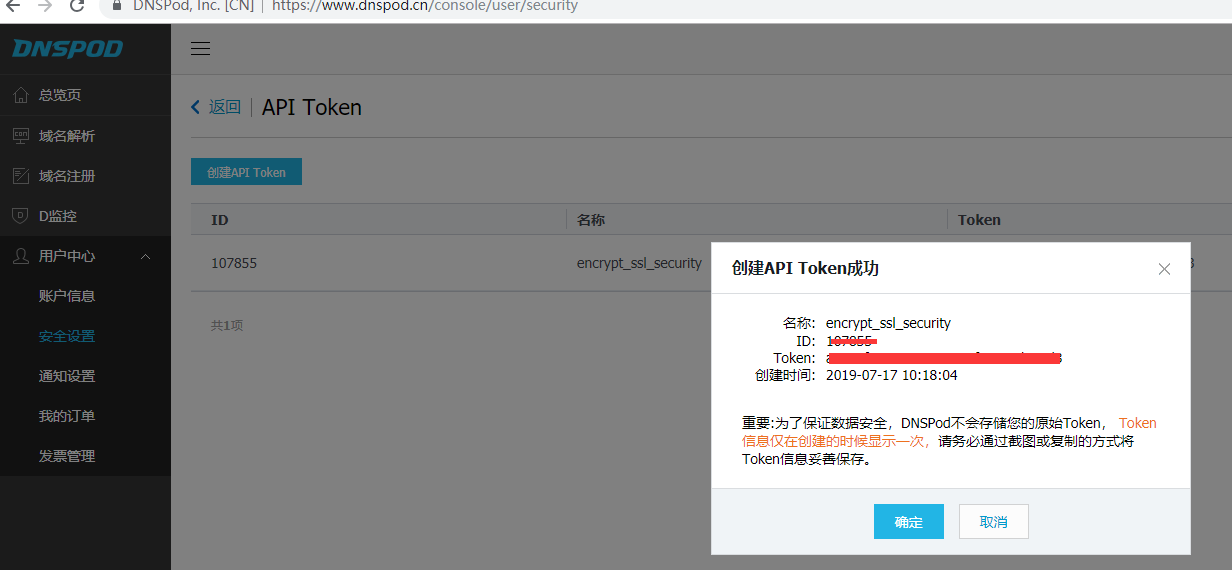Open 账户信息 submenu item
The height and width of the screenshot is (570, 1232).
click(x=67, y=296)
